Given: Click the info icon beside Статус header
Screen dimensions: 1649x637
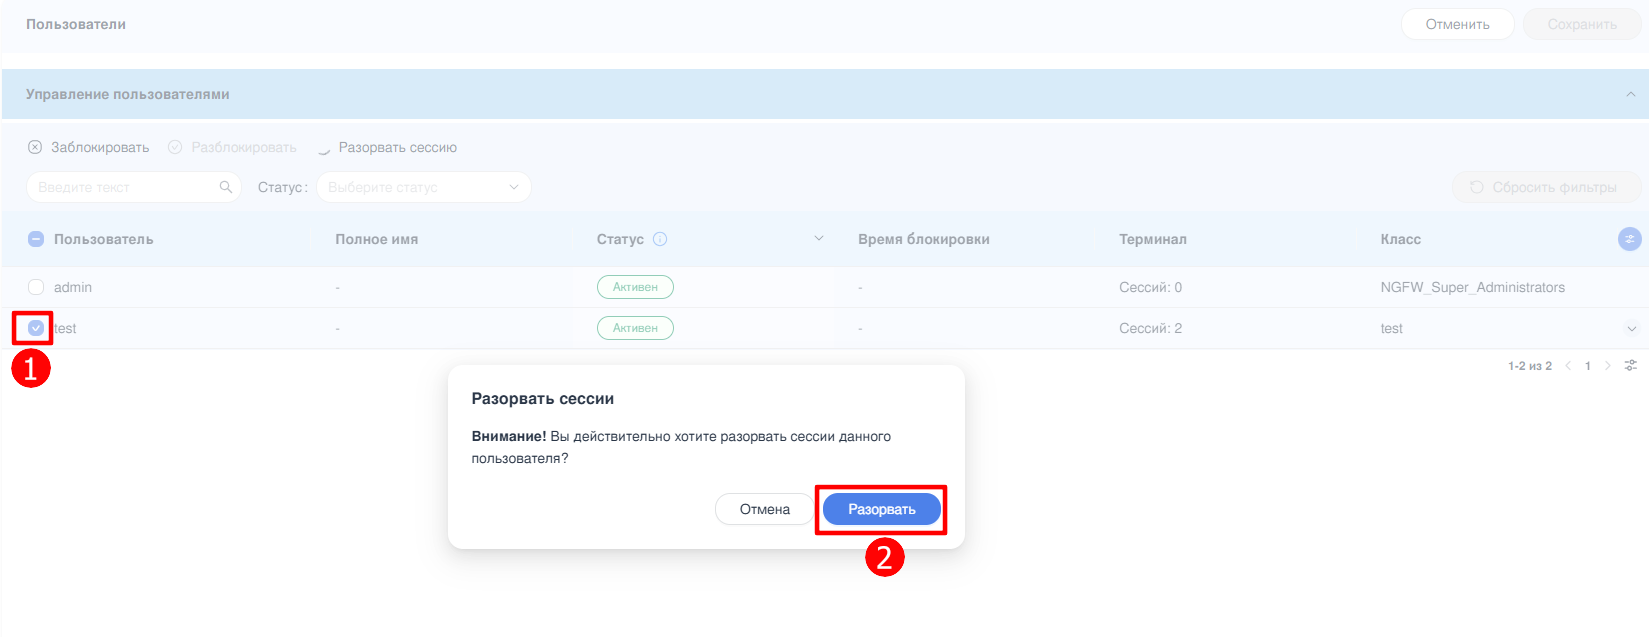Looking at the screenshot, I should coord(660,239).
